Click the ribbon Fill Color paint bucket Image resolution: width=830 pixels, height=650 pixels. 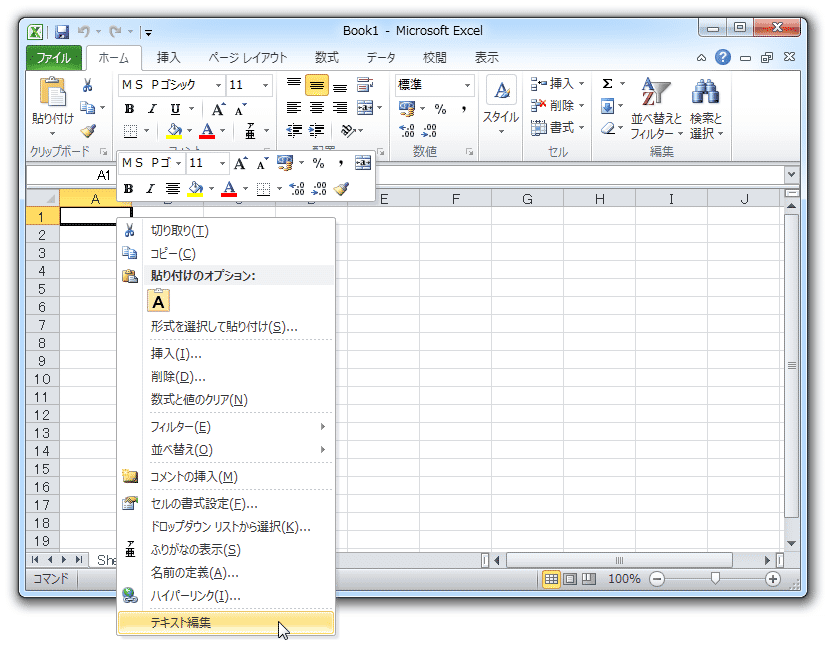tap(174, 130)
